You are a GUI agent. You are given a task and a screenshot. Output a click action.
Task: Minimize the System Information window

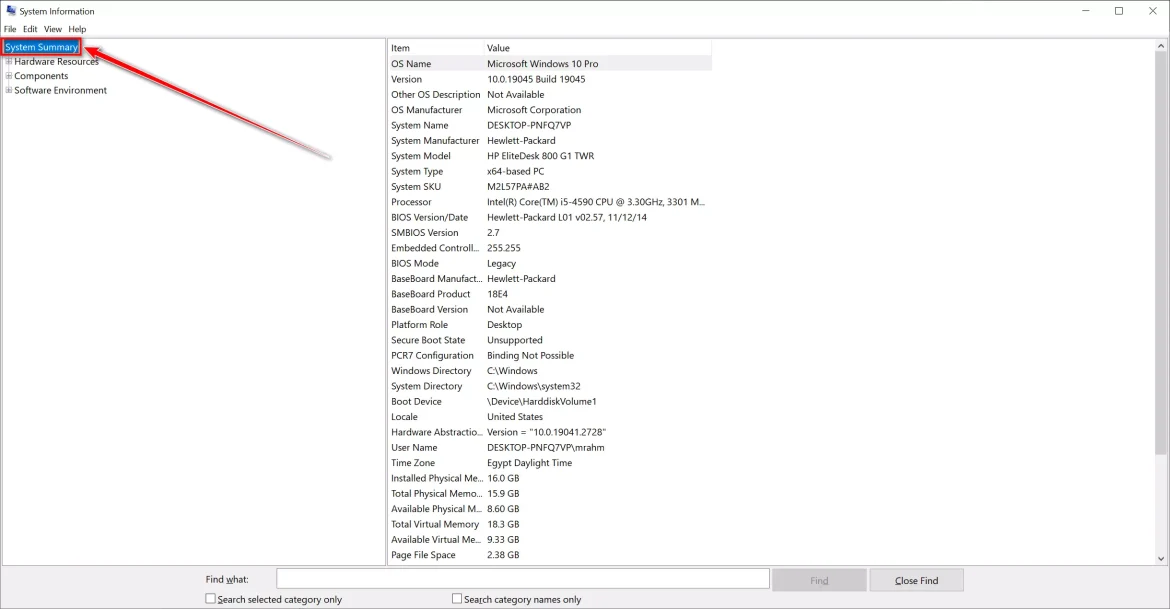pyautogui.click(x=1085, y=10)
